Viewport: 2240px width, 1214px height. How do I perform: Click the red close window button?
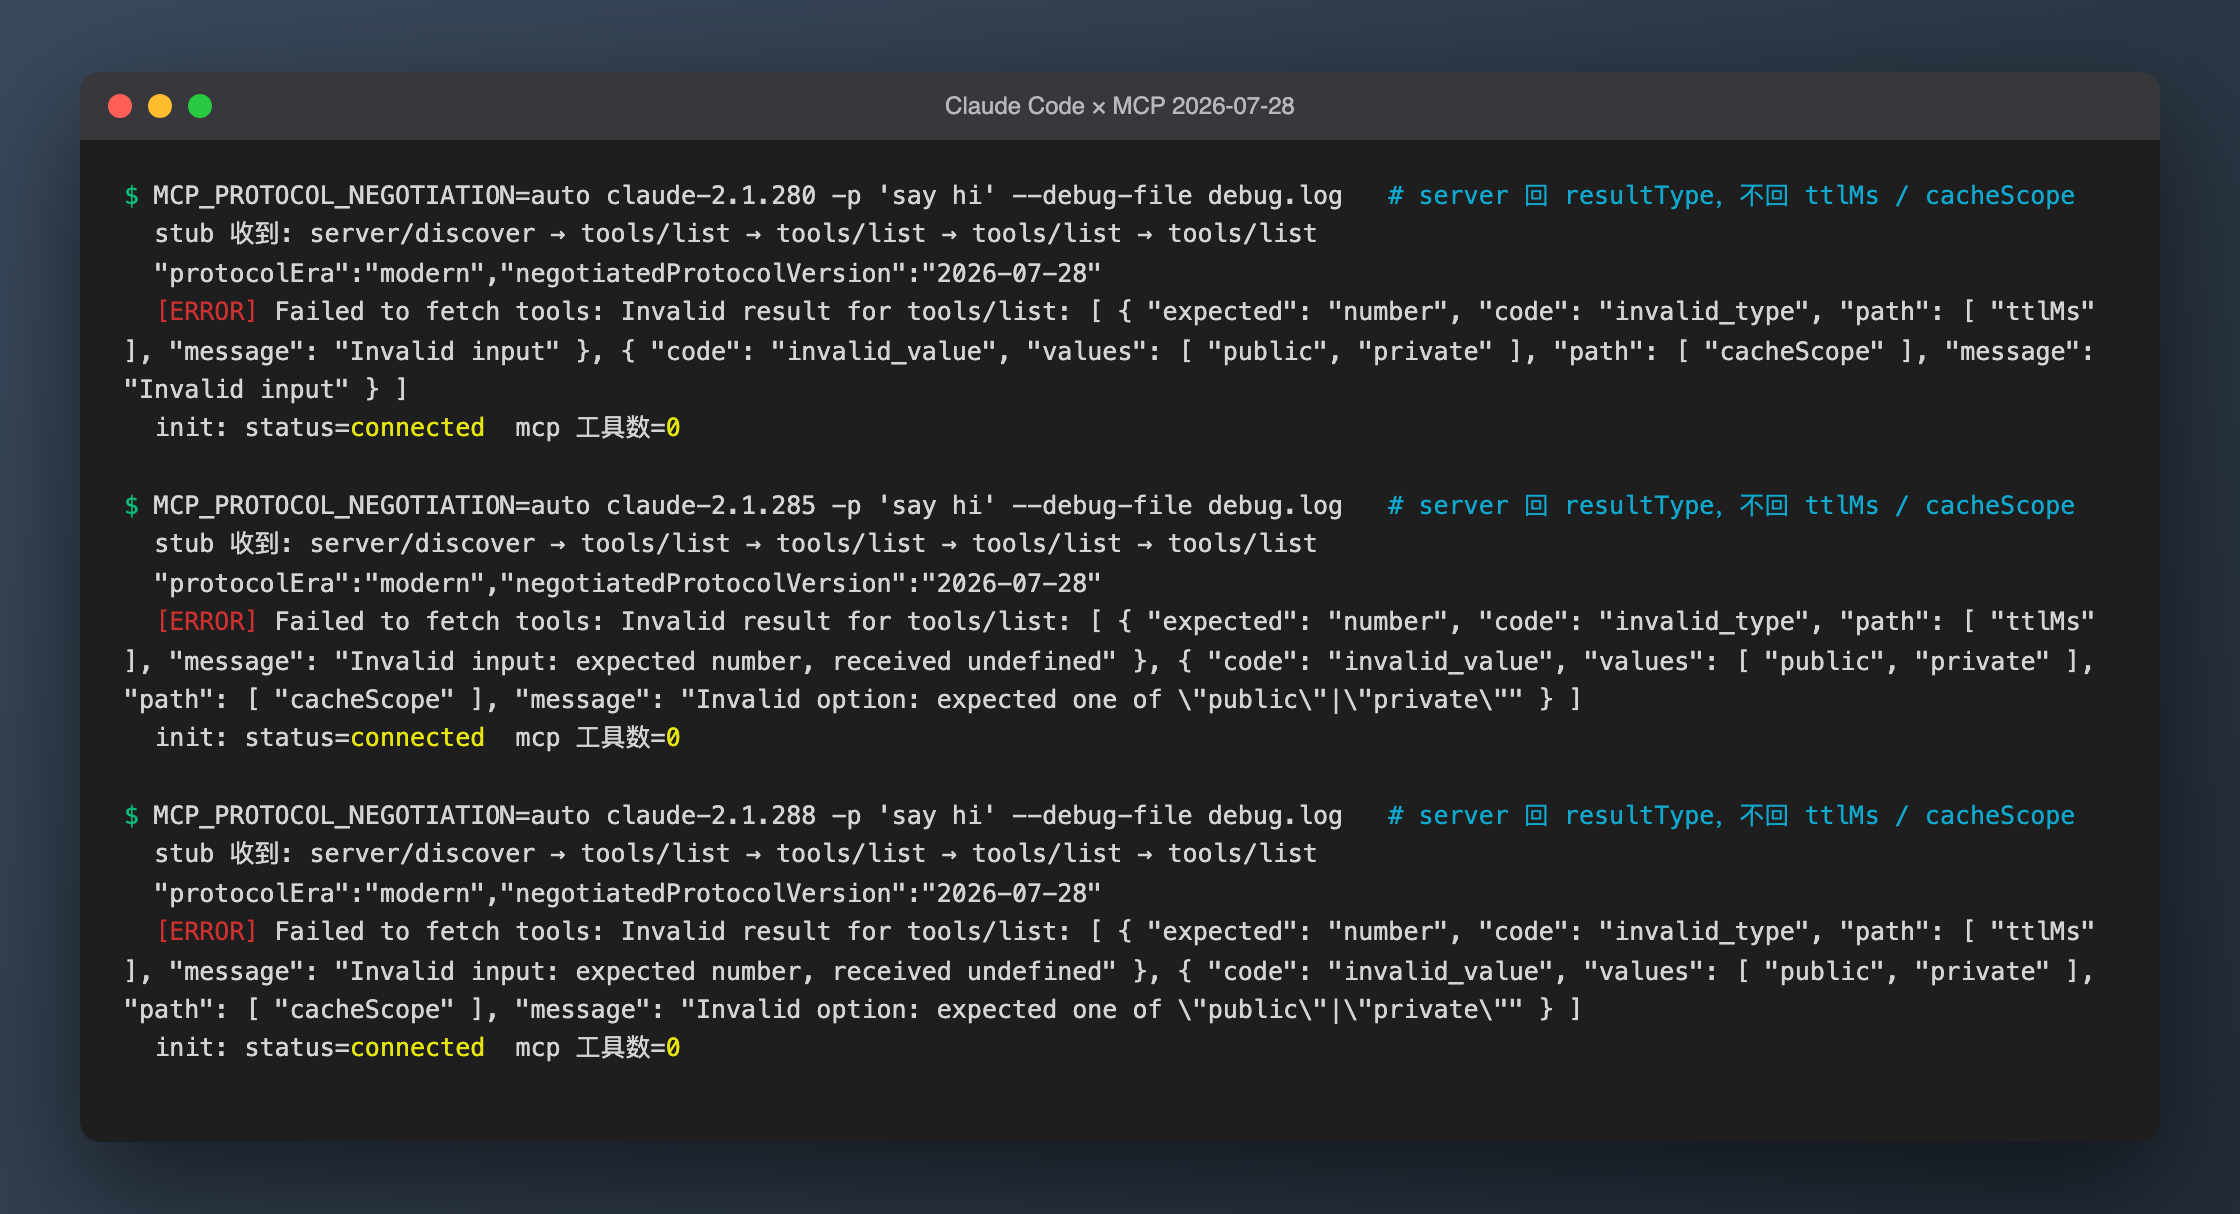click(x=120, y=106)
